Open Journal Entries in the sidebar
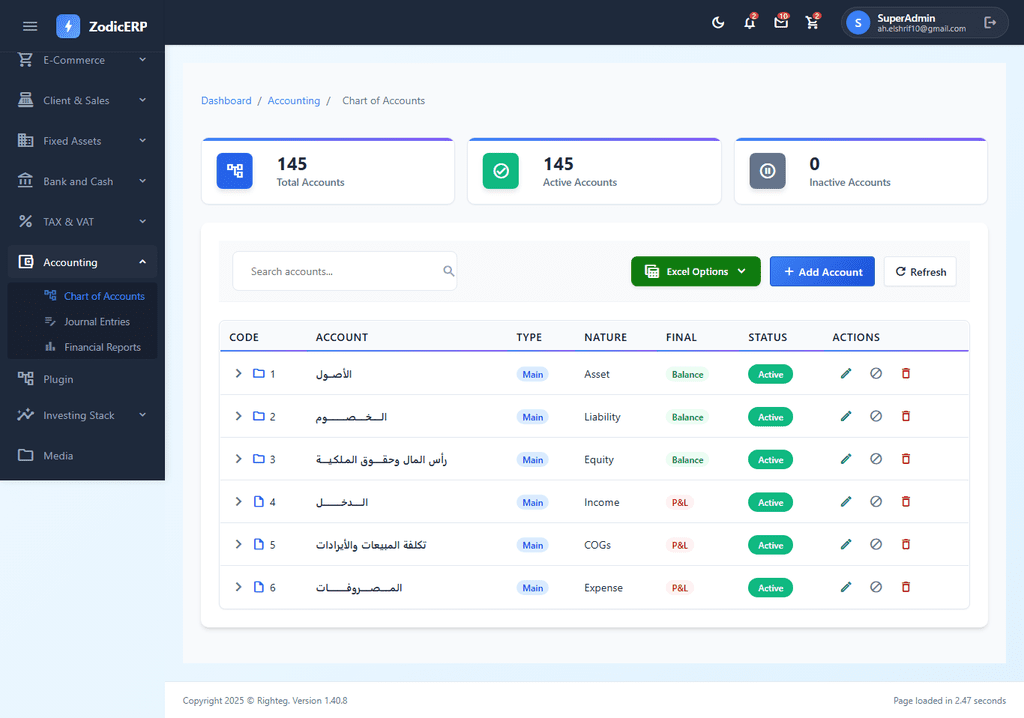This screenshot has width=1024, height=718. coord(96,322)
